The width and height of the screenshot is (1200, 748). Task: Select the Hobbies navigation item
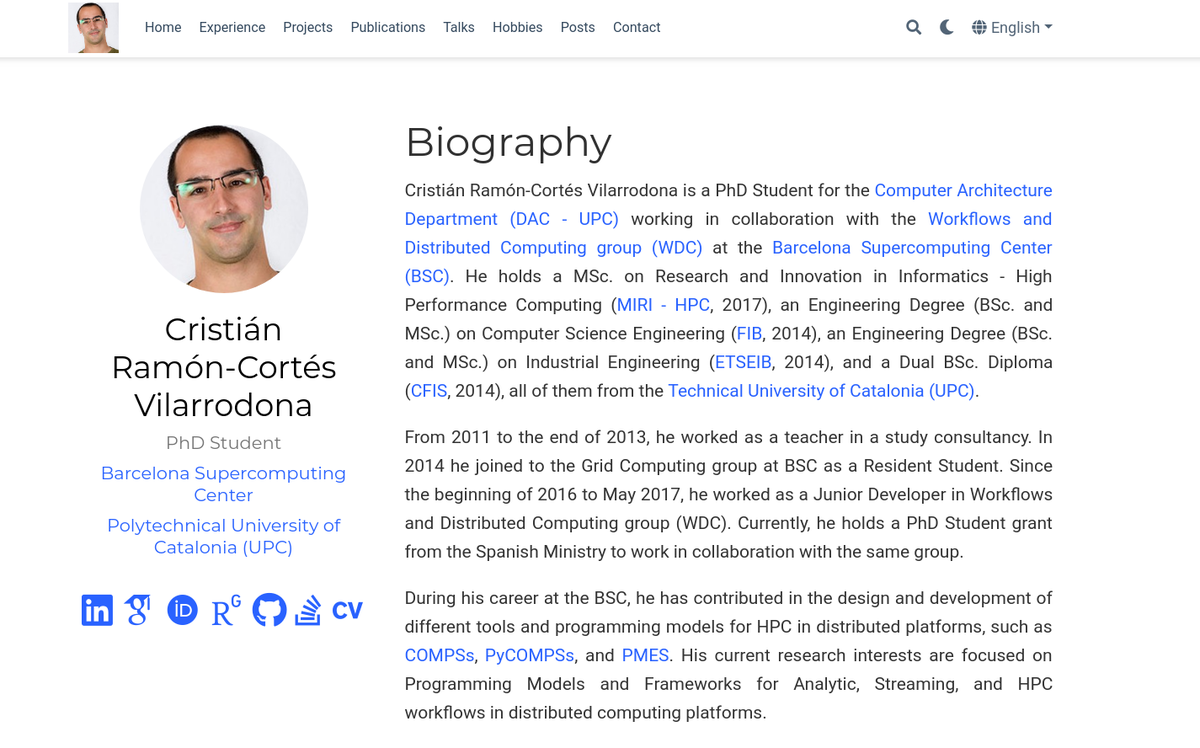pos(517,27)
